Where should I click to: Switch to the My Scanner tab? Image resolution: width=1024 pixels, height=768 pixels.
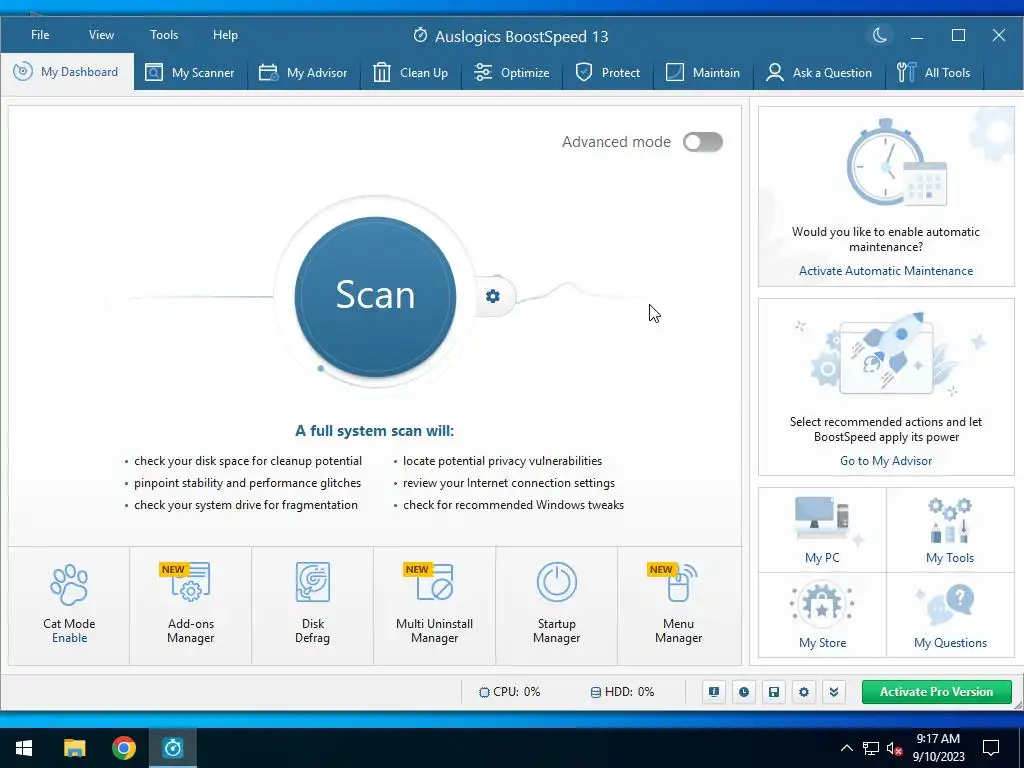point(190,72)
